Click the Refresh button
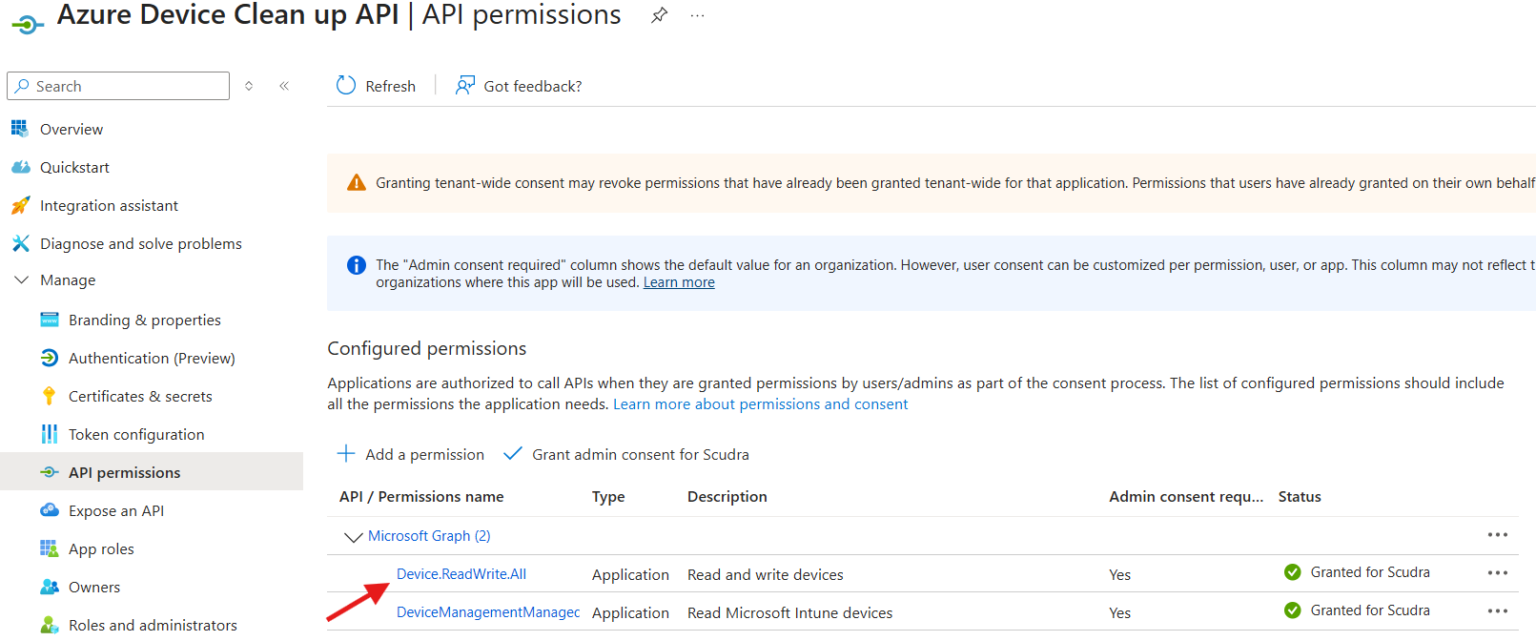 pyautogui.click(x=376, y=86)
